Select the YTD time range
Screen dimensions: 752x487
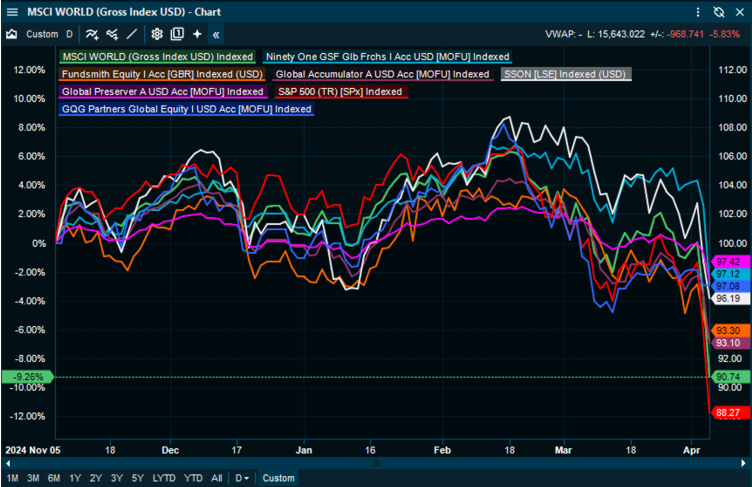pyautogui.click(x=193, y=478)
